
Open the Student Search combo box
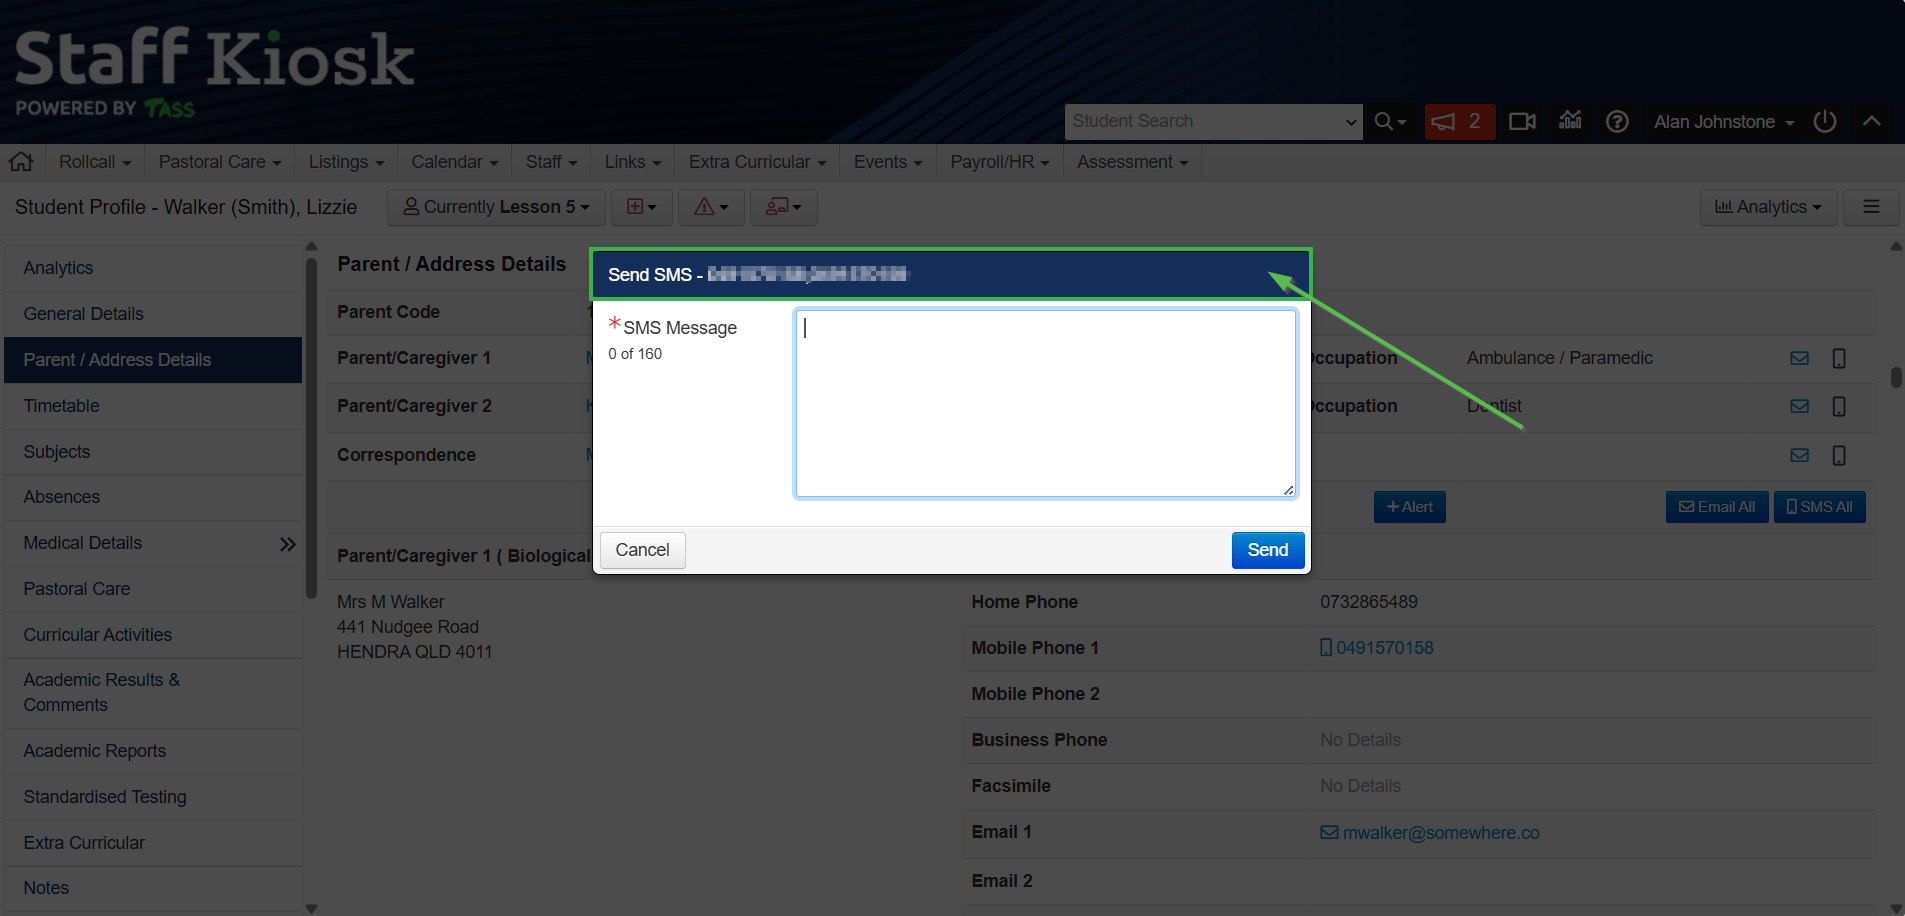point(1212,122)
